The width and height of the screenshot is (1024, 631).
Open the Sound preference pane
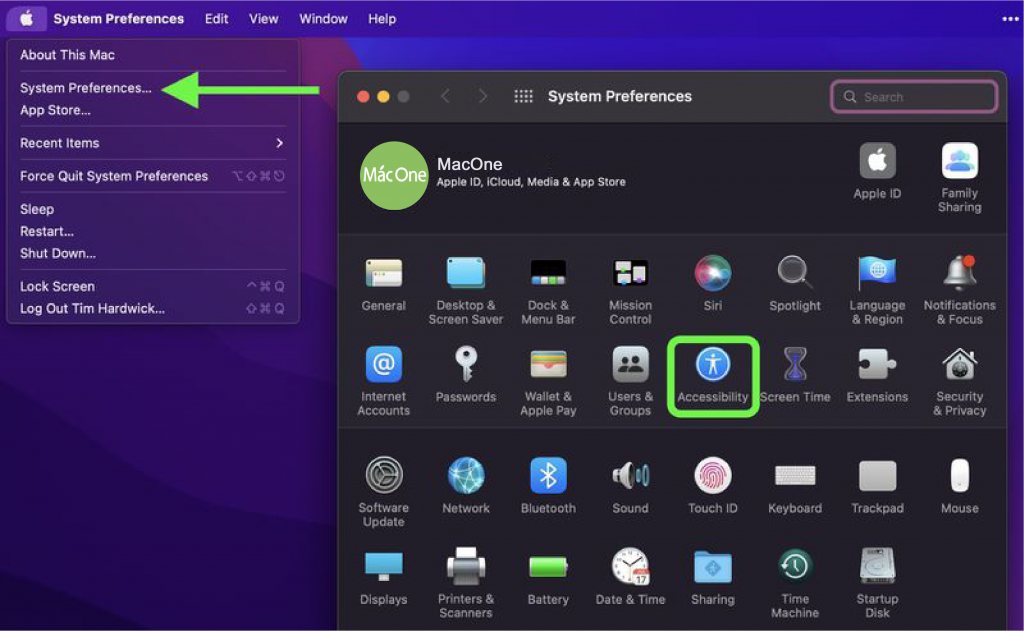[630, 486]
